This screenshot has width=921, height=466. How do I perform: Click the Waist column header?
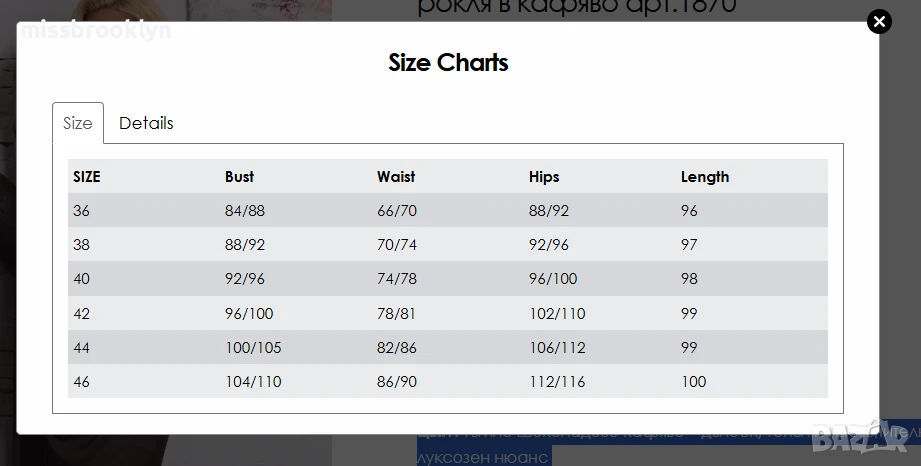coord(396,176)
